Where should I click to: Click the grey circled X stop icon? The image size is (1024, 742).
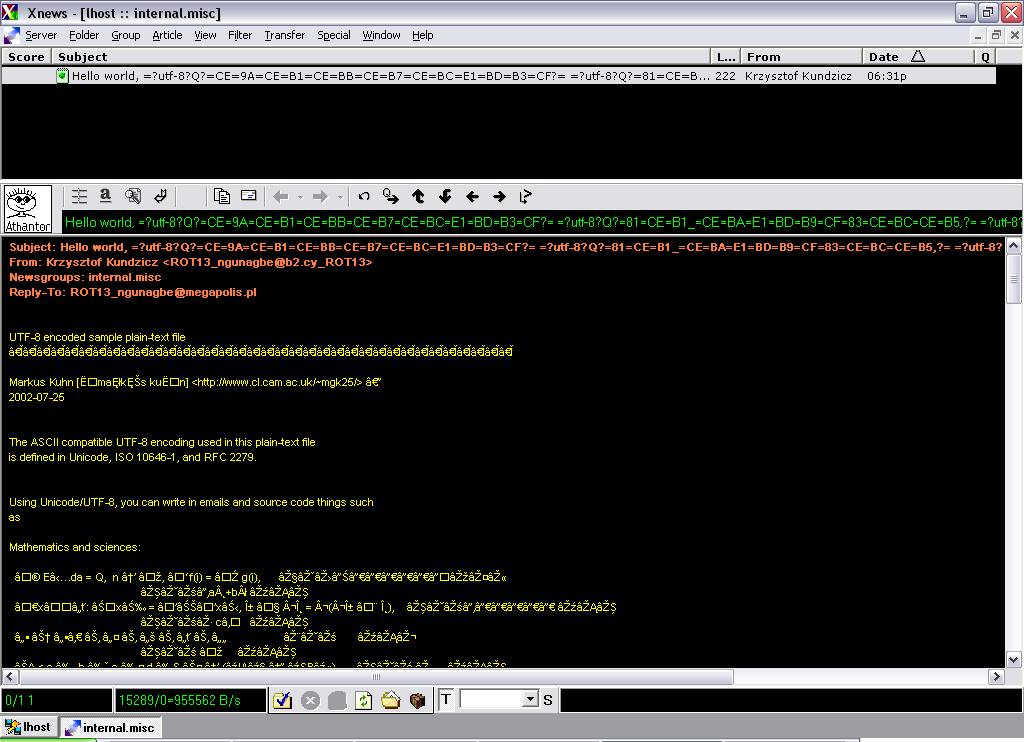[x=310, y=701]
